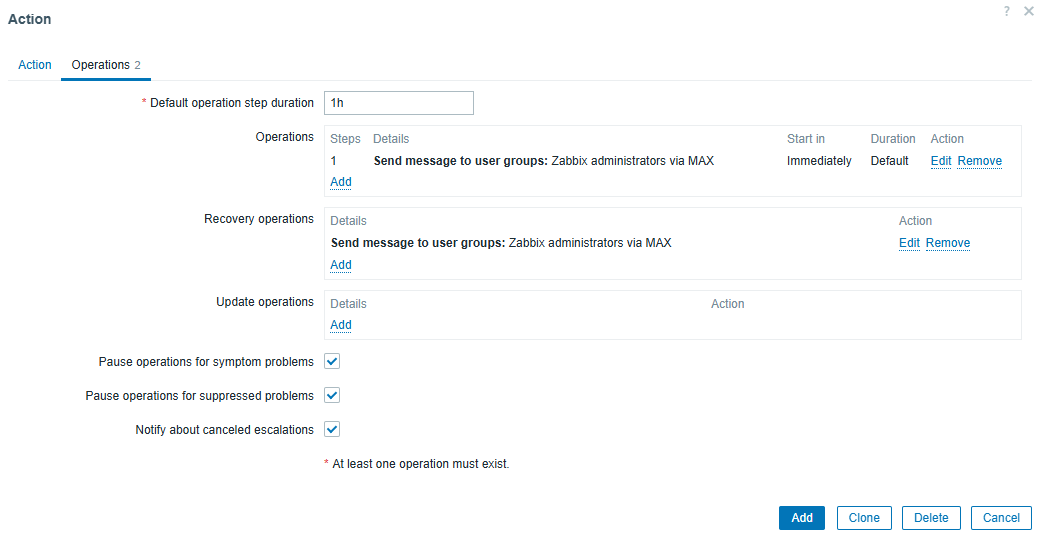
Task: Remove the recovery operation
Action: click(948, 243)
